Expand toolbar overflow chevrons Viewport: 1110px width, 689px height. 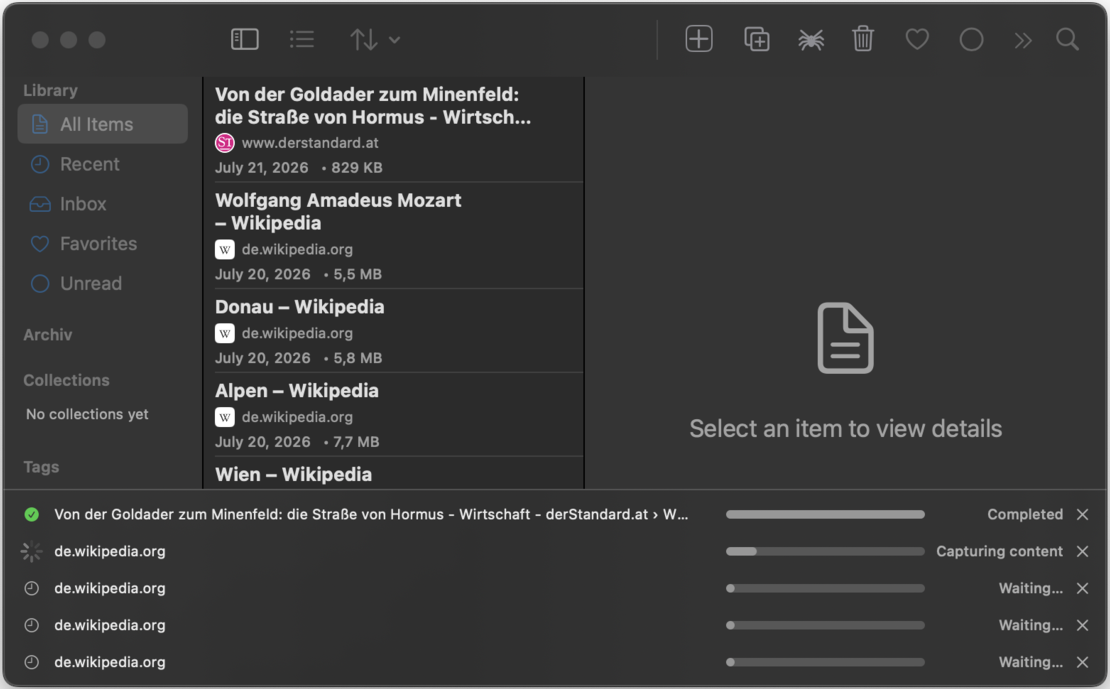(x=1022, y=40)
